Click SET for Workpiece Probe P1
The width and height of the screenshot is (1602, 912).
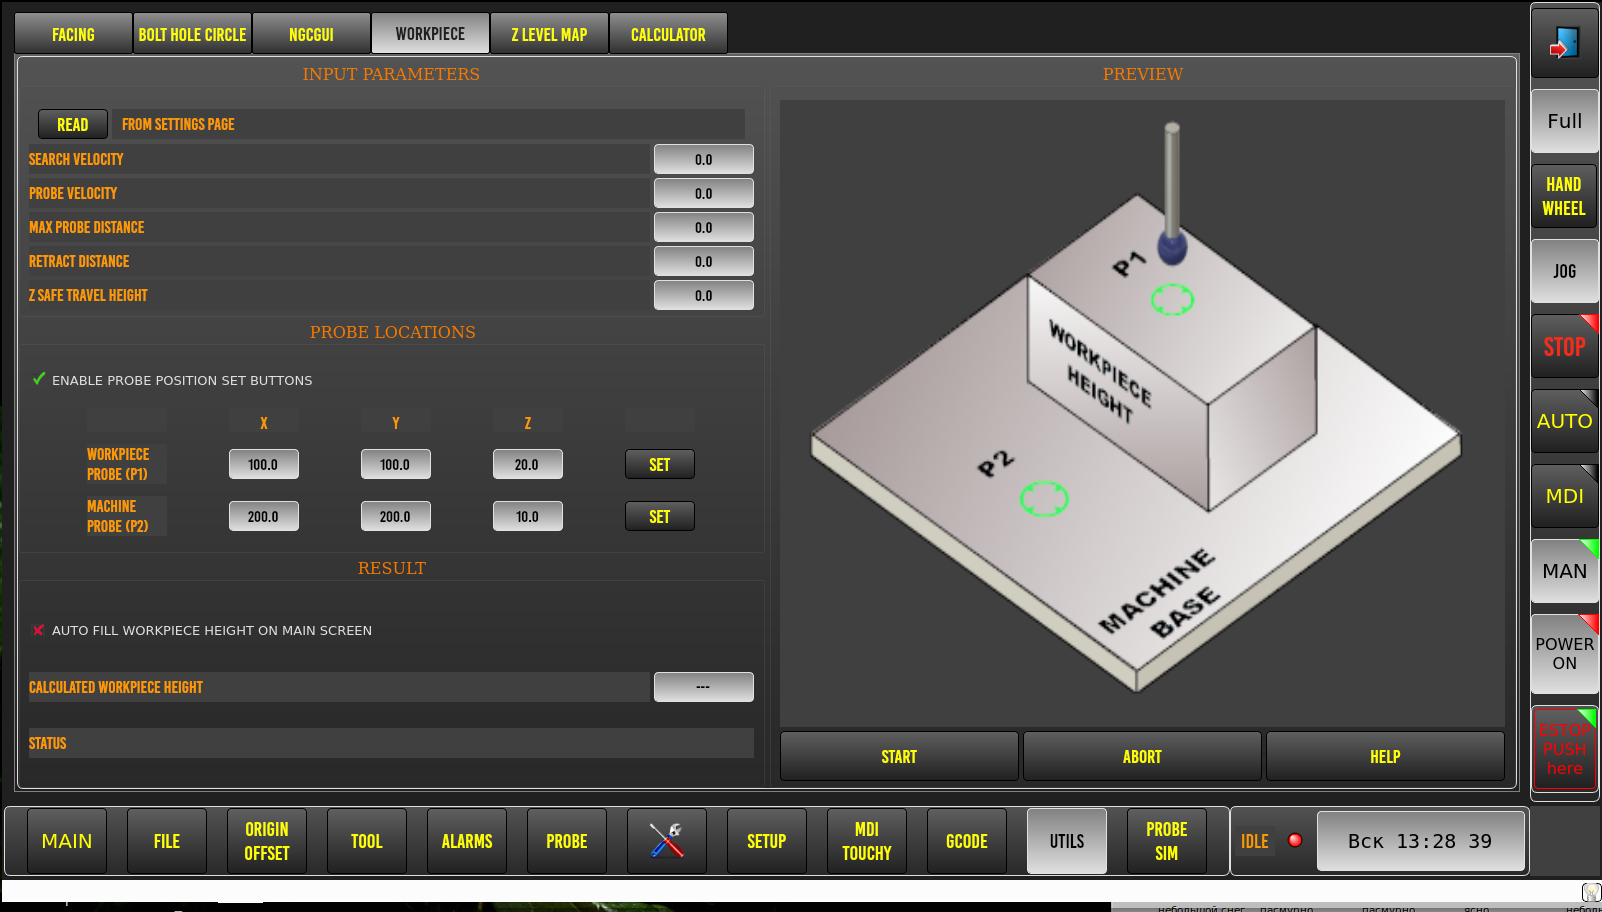point(660,464)
